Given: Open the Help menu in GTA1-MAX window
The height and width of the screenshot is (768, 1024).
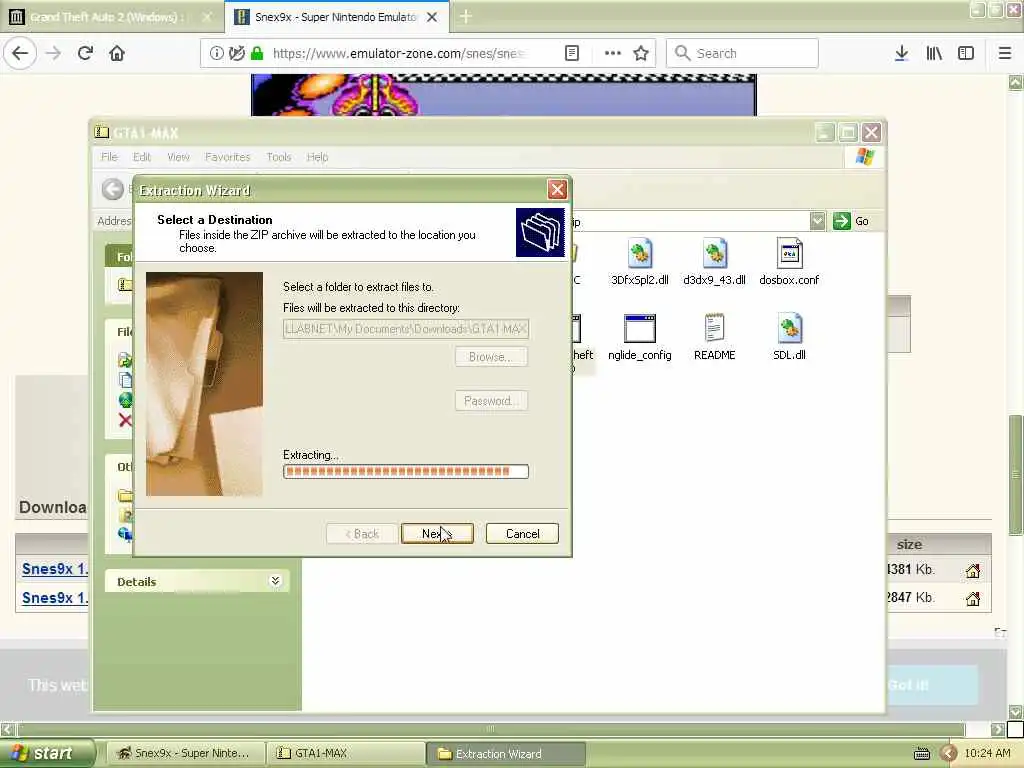Looking at the screenshot, I should [317, 157].
